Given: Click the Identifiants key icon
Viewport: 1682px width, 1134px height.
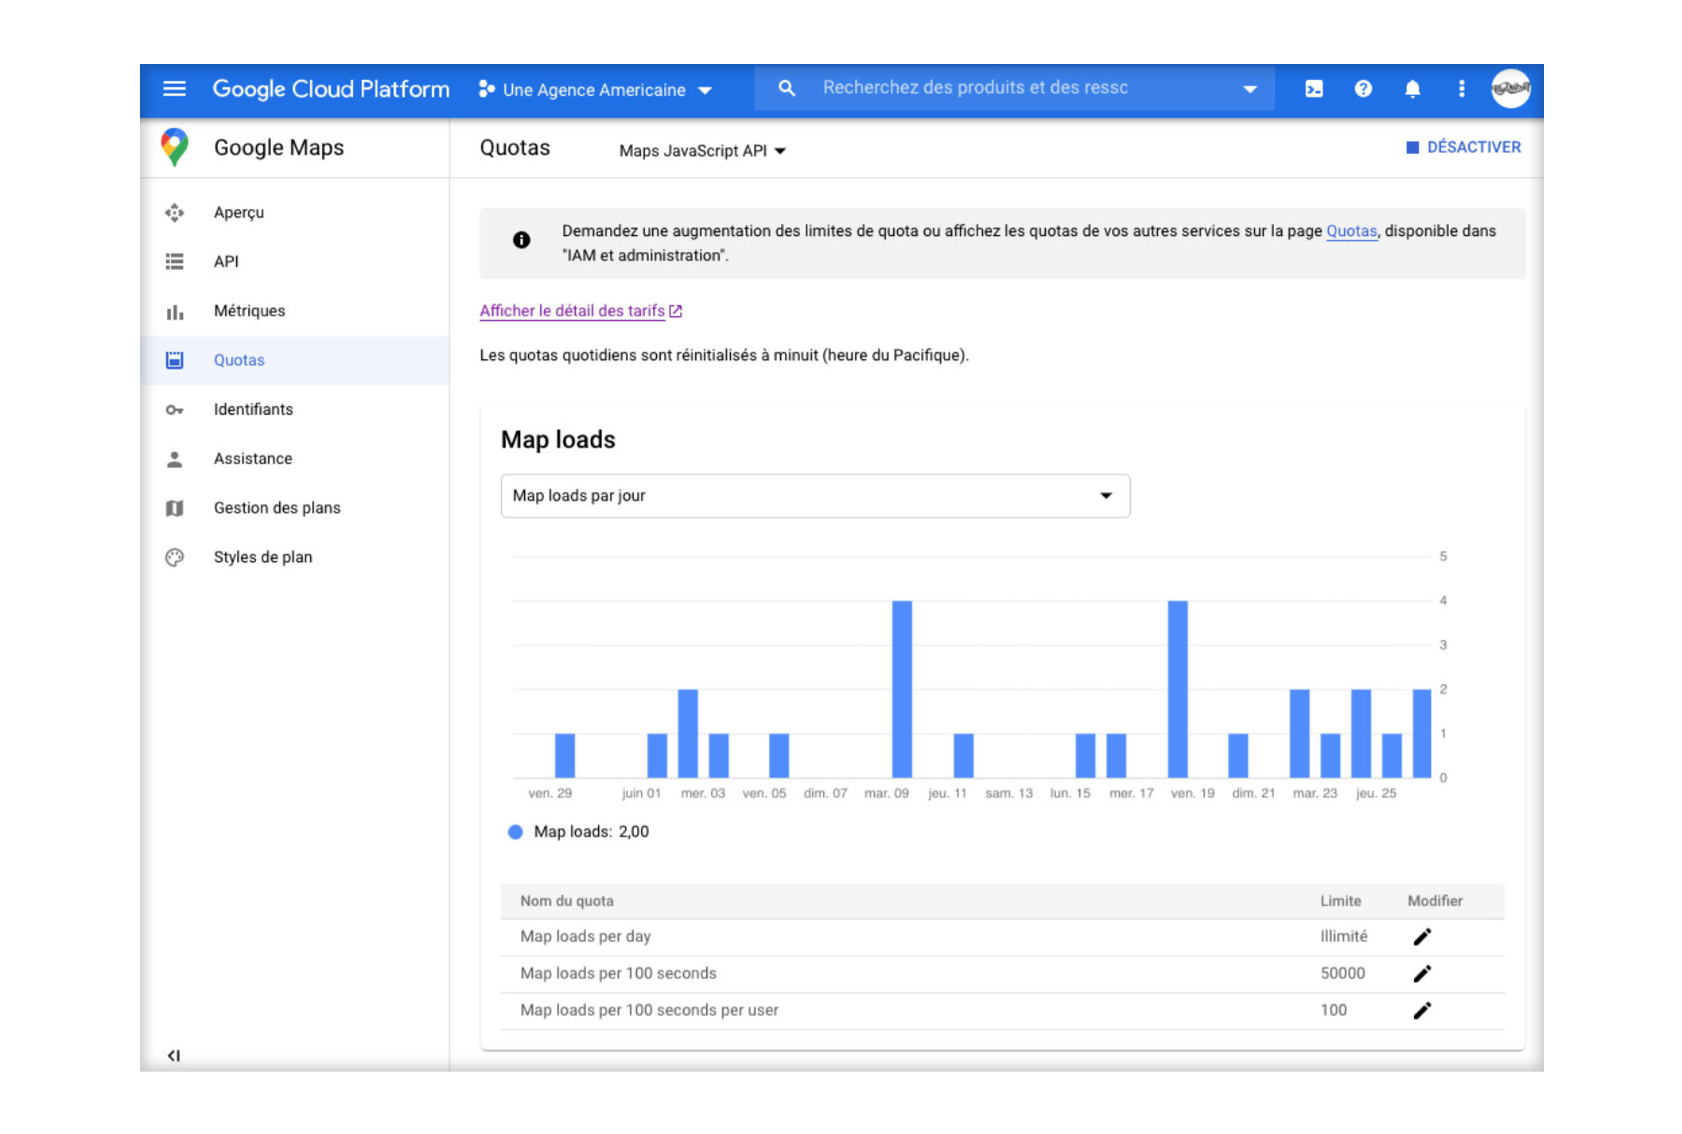Looking at the screenshot, I should [x=175, y=410].
